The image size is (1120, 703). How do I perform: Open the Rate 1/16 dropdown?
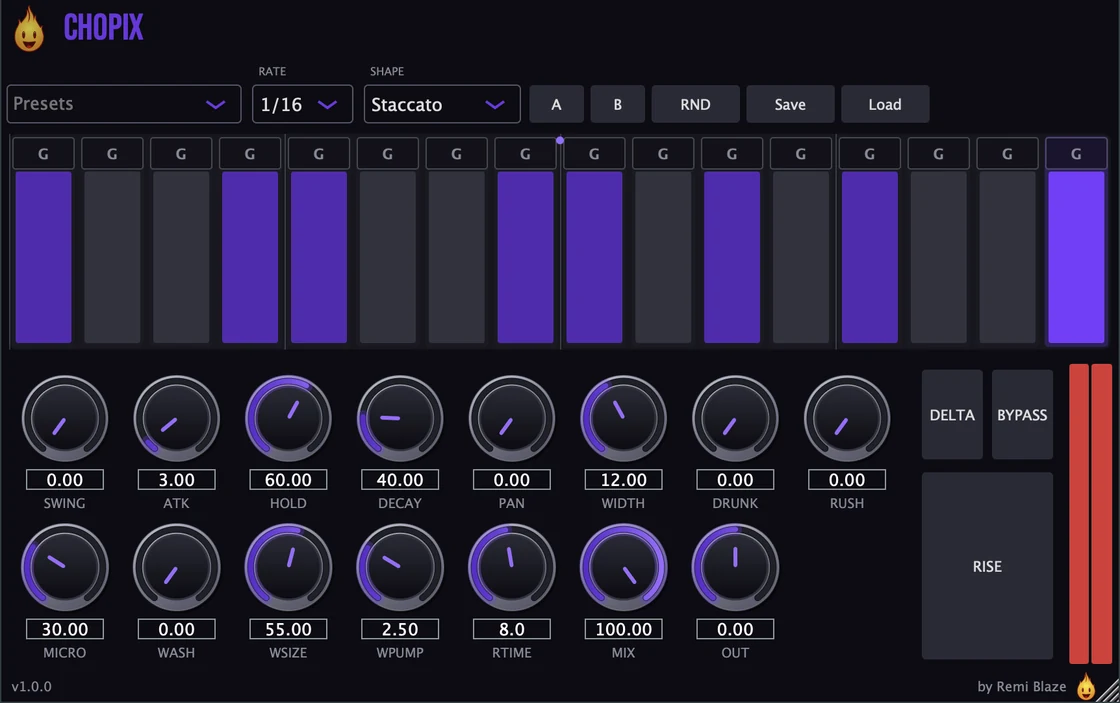[302, 104]
